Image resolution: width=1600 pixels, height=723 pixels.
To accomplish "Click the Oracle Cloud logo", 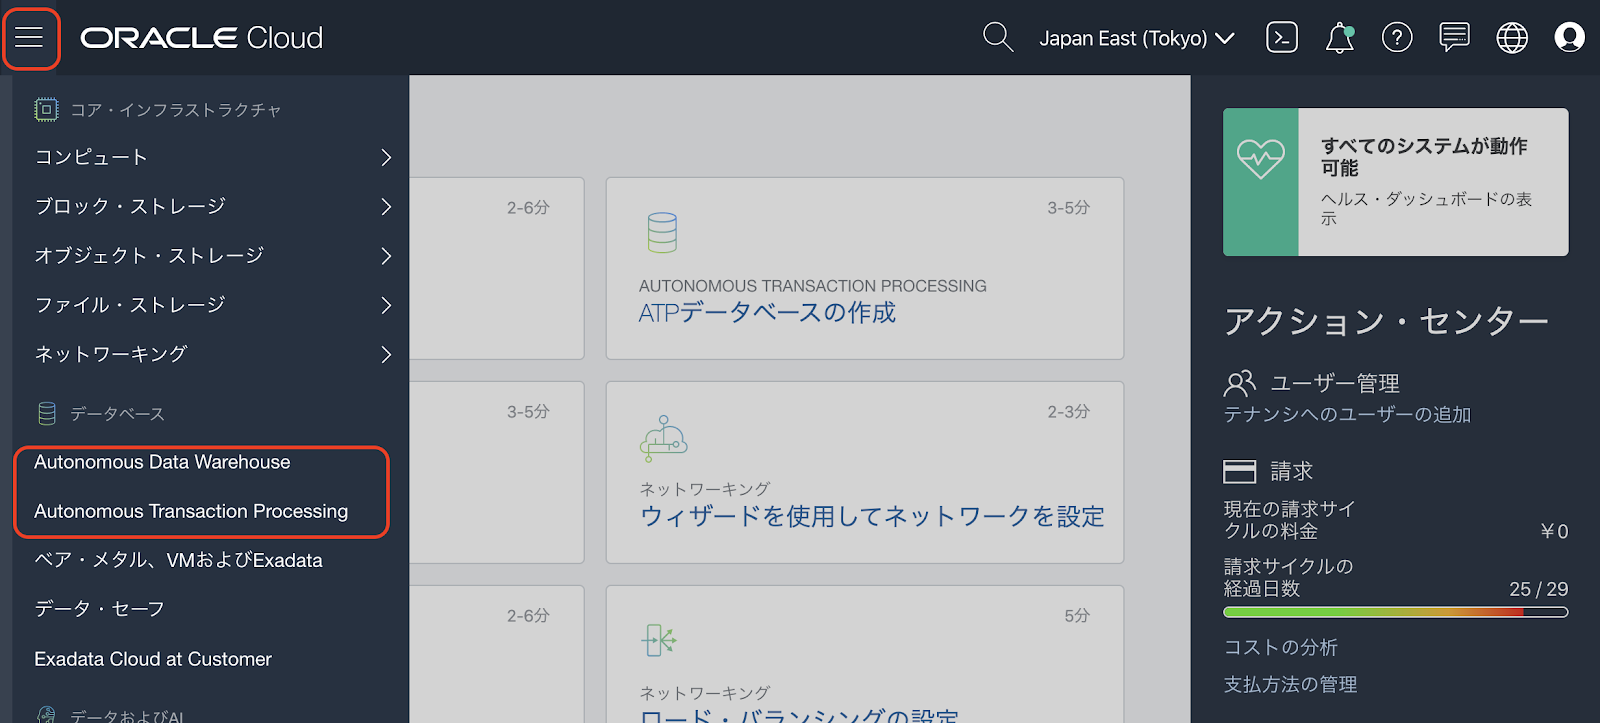I will click(202, 38).
